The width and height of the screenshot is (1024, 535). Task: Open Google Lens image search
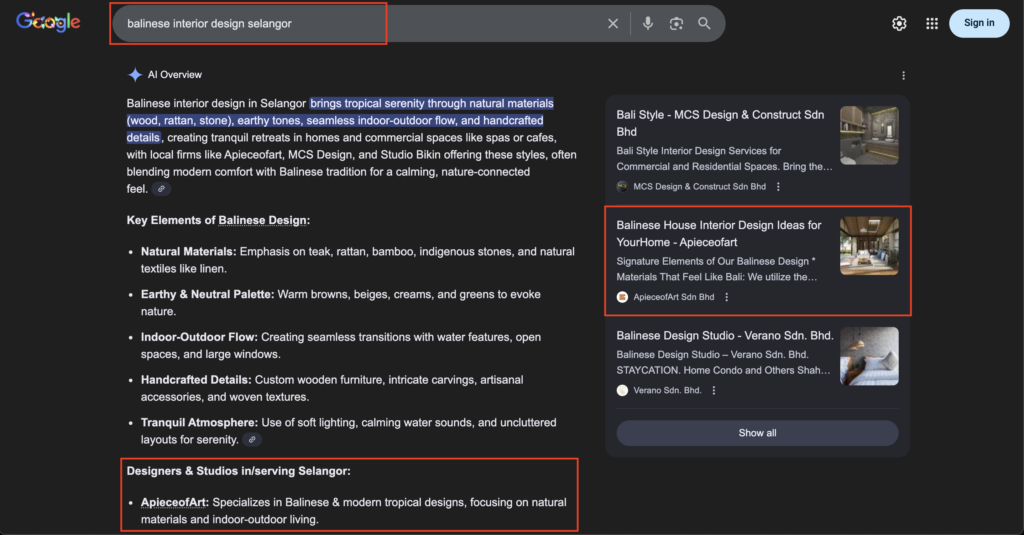click(676, 24)
